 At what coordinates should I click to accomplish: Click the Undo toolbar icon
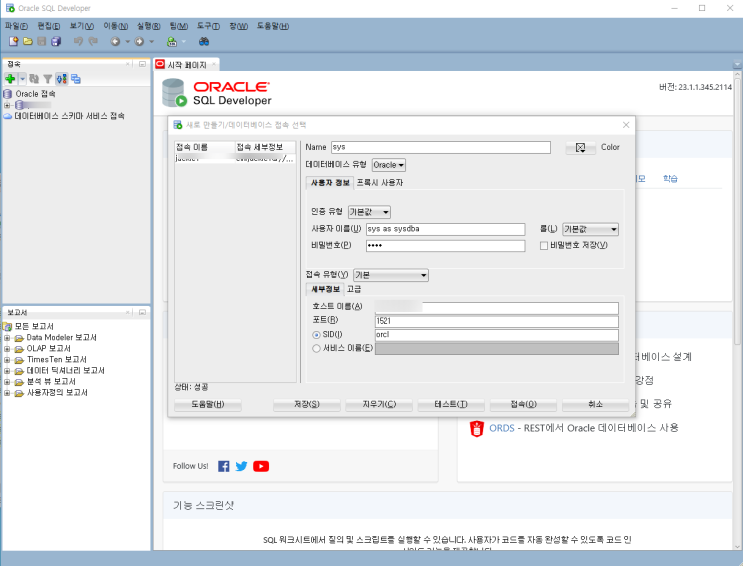[x=79, y=41]
